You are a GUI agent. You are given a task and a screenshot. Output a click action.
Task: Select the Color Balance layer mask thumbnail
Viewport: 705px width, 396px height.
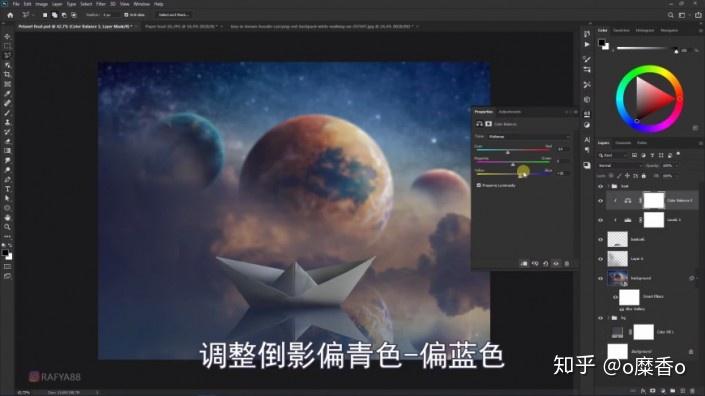654,200
